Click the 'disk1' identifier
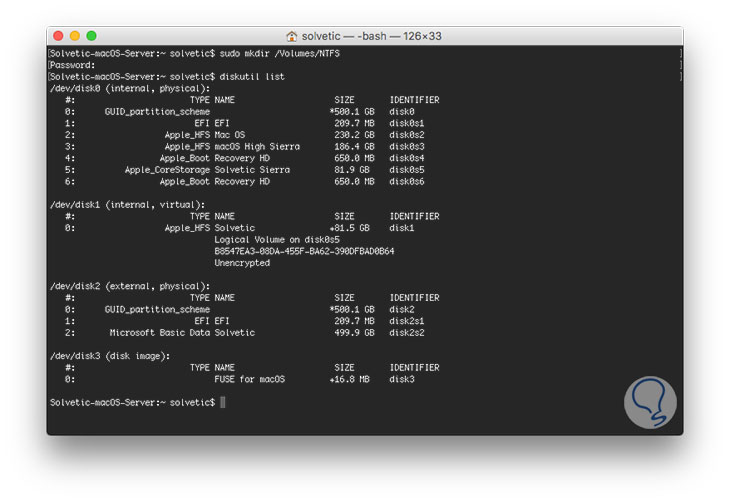730x502 pixels. [x=402, y=228]
